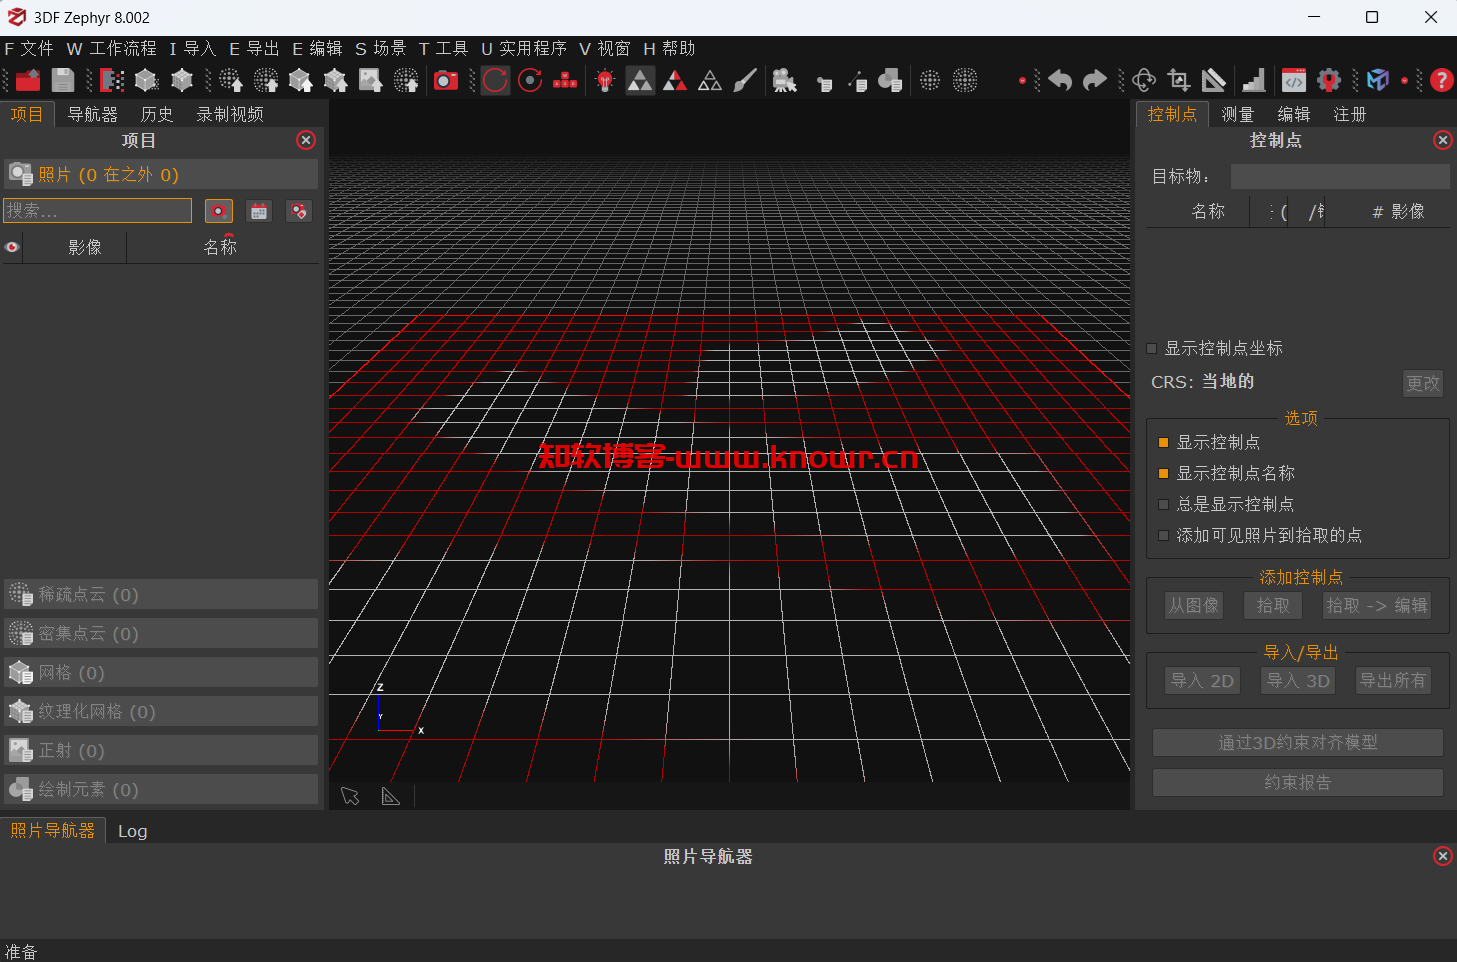Image resolution: width=1457 pixels, height=962 pixels.
Task: Expand the 绘制元素 (0) section
Action: point(161,789)
